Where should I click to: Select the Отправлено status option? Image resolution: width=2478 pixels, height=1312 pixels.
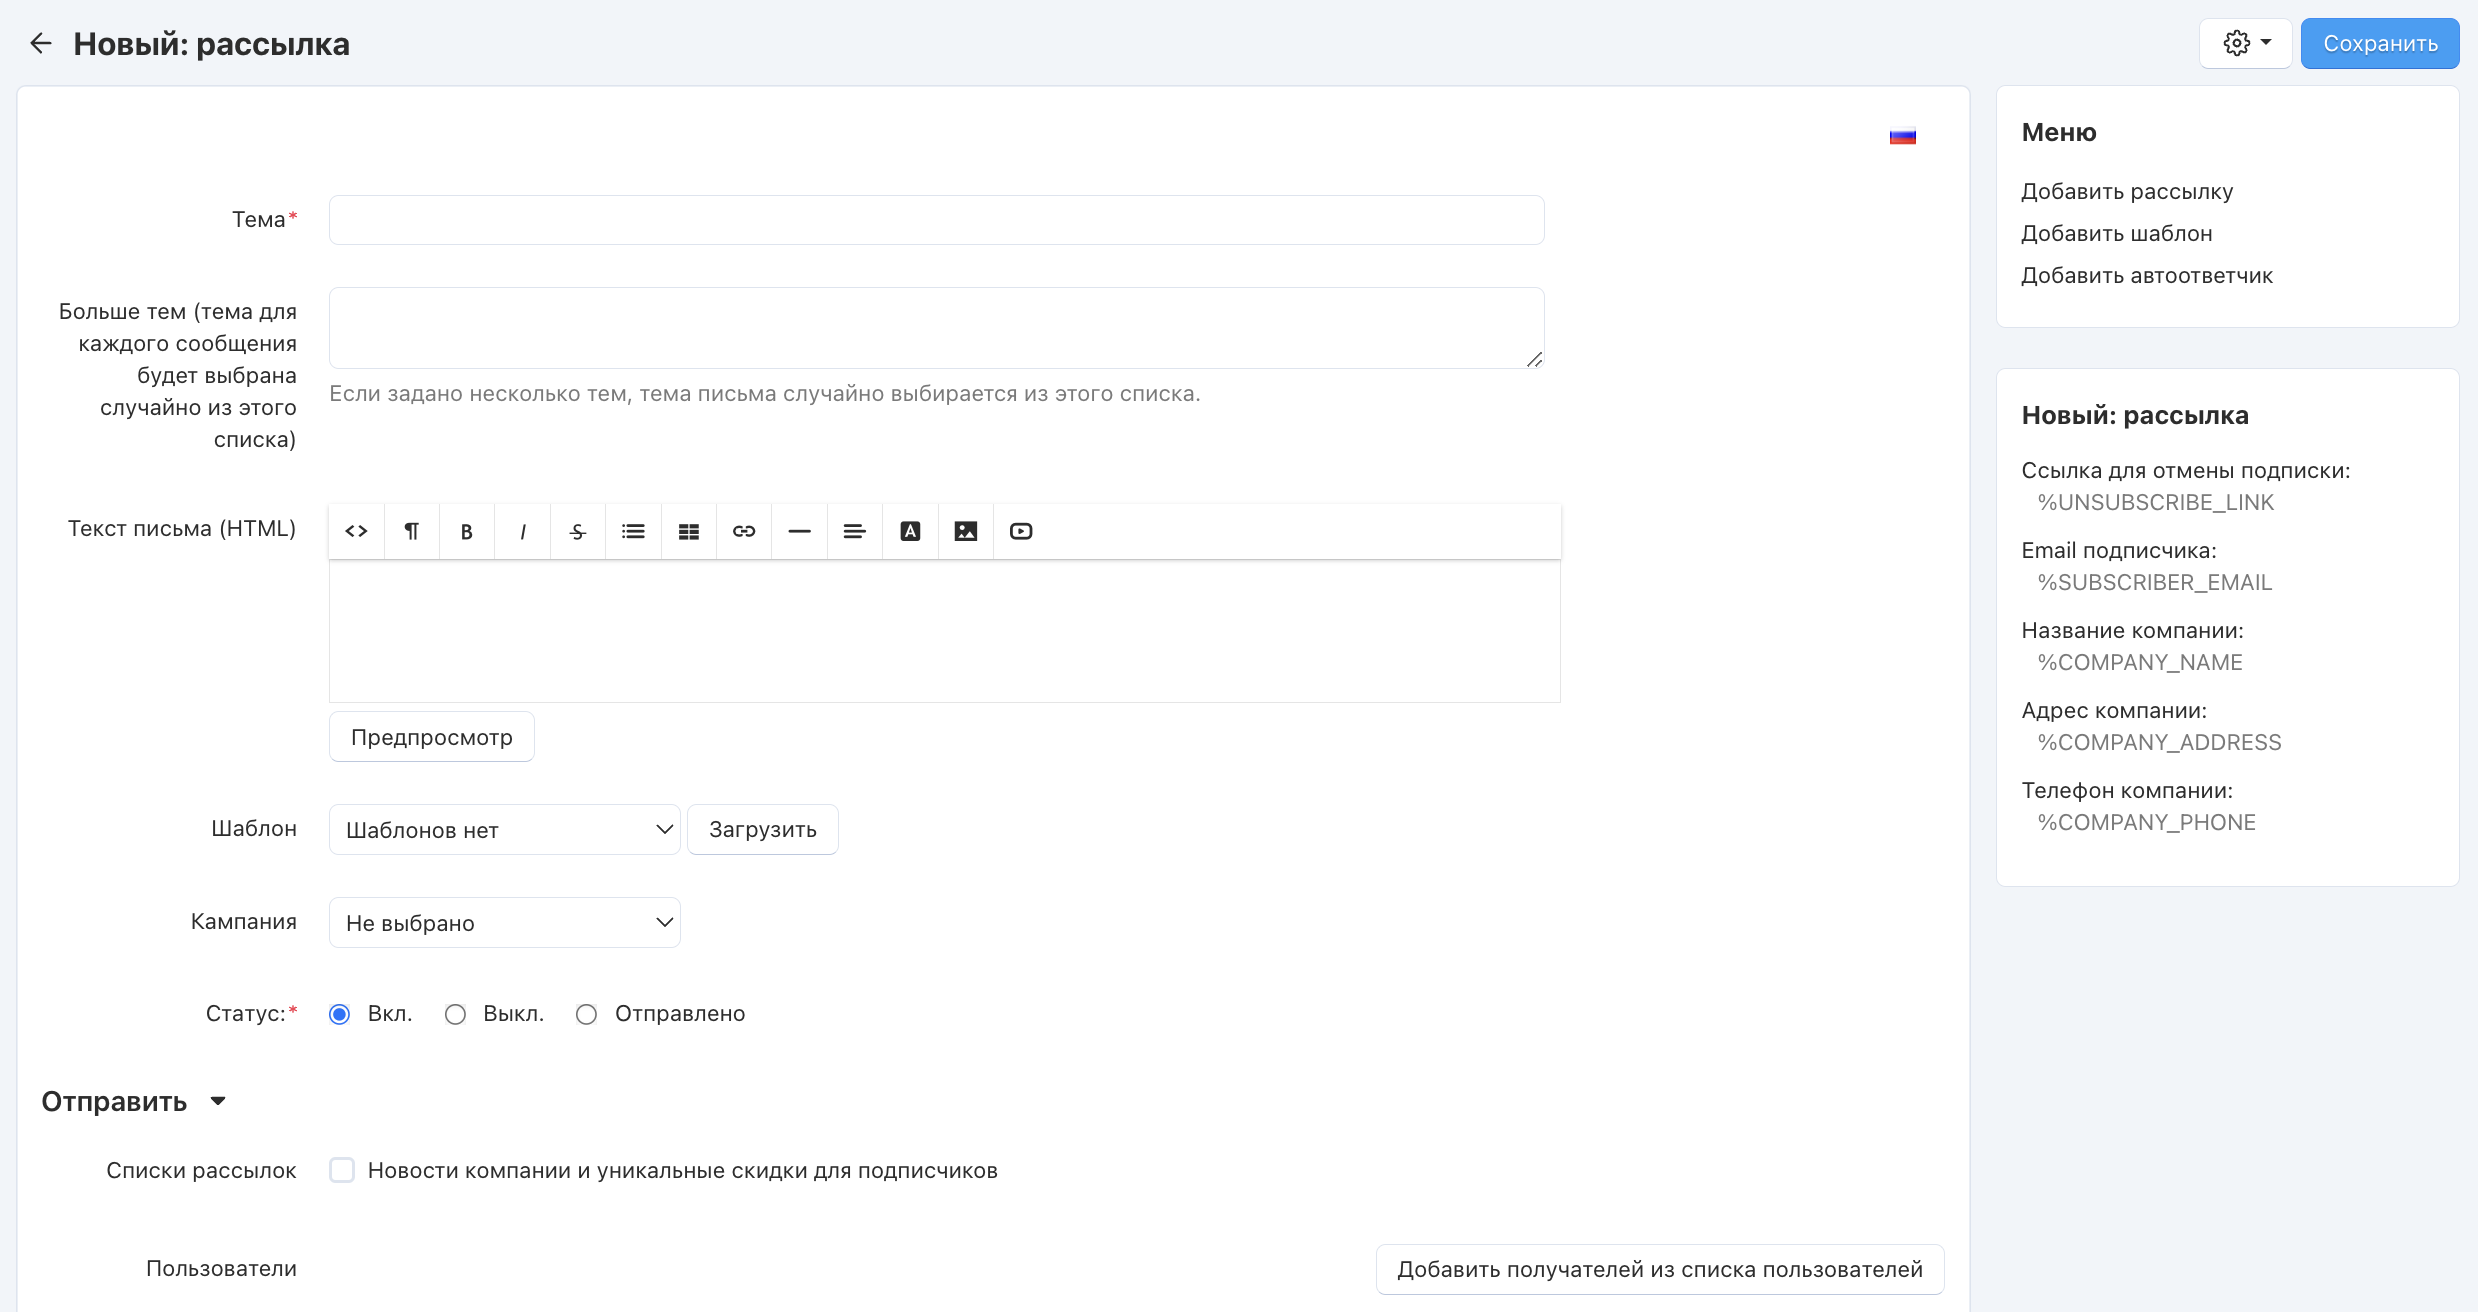pyautogui.click(x=587, y=1014)
